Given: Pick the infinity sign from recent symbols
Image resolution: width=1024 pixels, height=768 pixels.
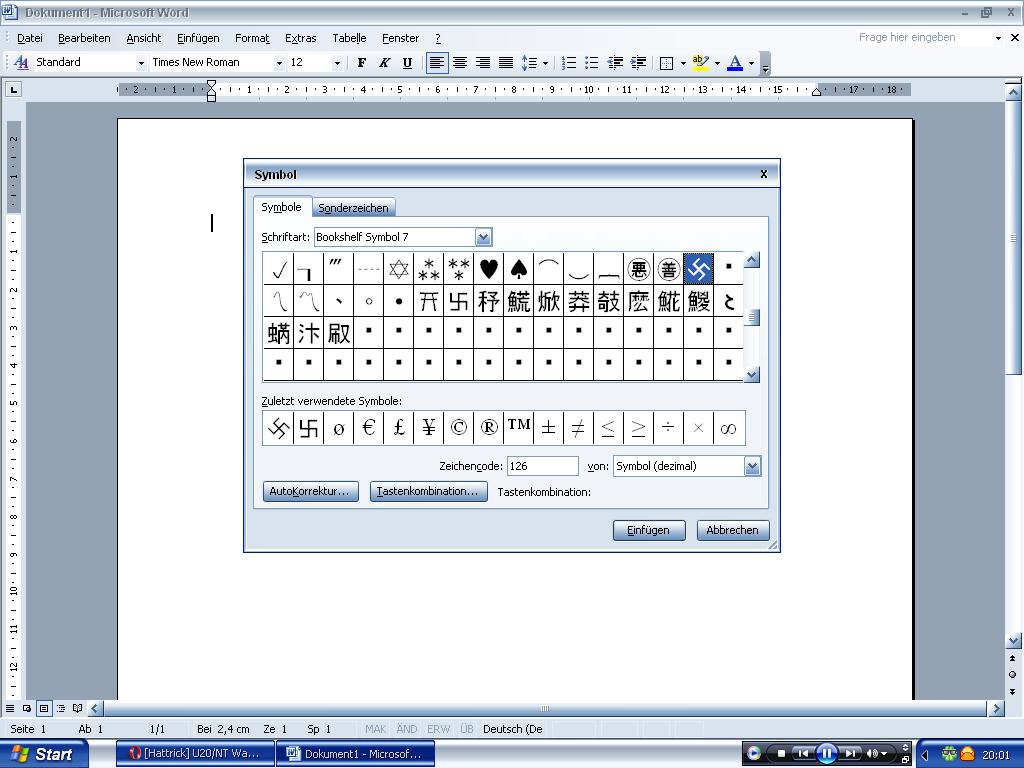Looking at the screenshot, I should pos(729,428).
